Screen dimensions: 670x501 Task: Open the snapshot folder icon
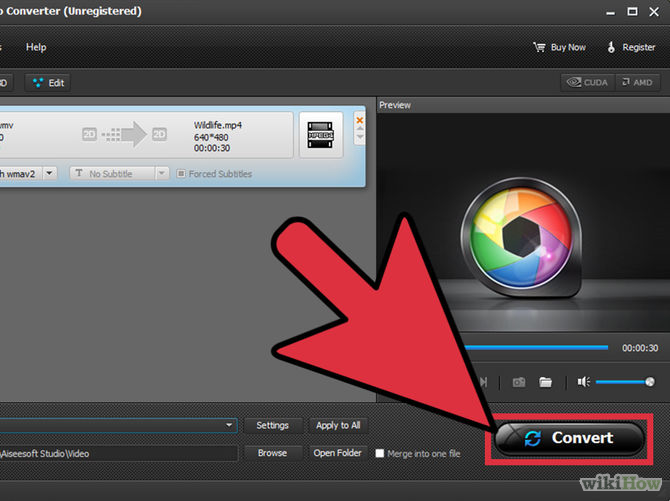[x=546, y=382]
